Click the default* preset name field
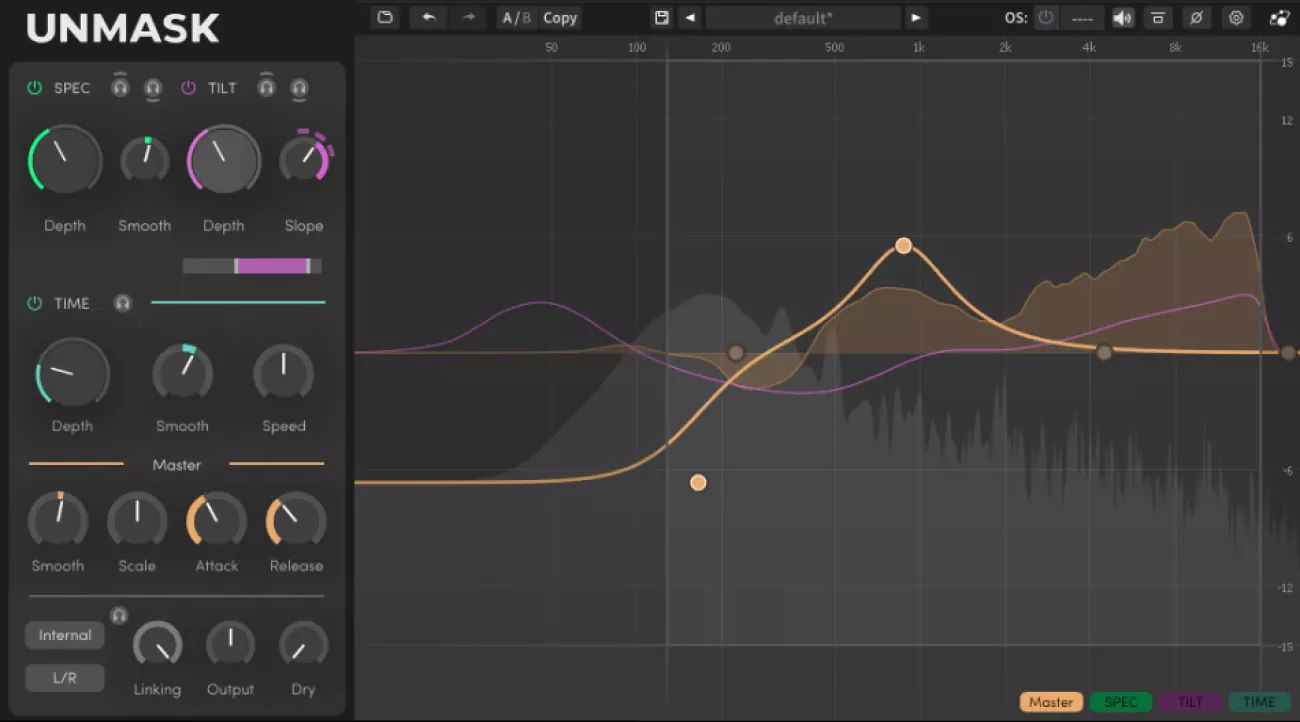 click(802, 17)
